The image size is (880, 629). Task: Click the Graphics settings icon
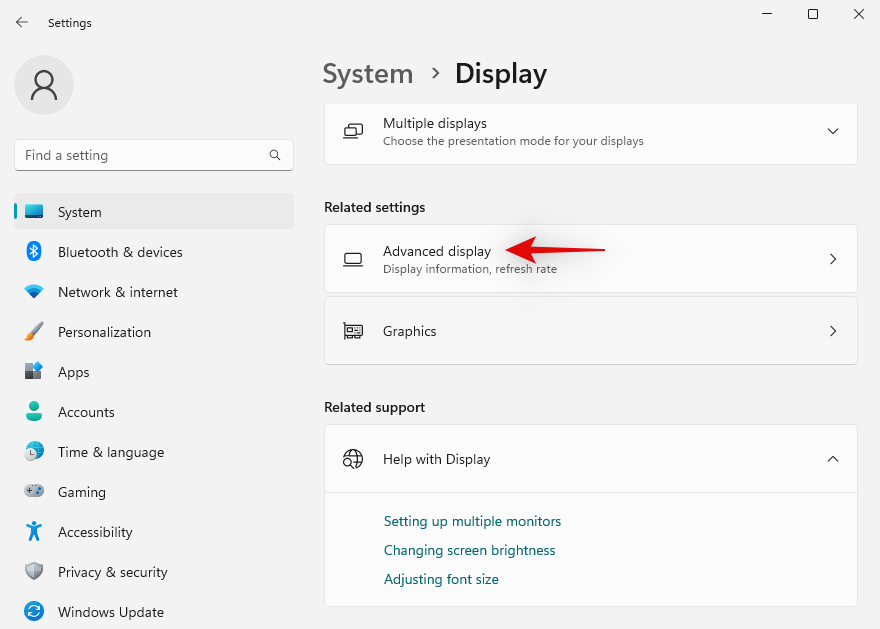353,331
